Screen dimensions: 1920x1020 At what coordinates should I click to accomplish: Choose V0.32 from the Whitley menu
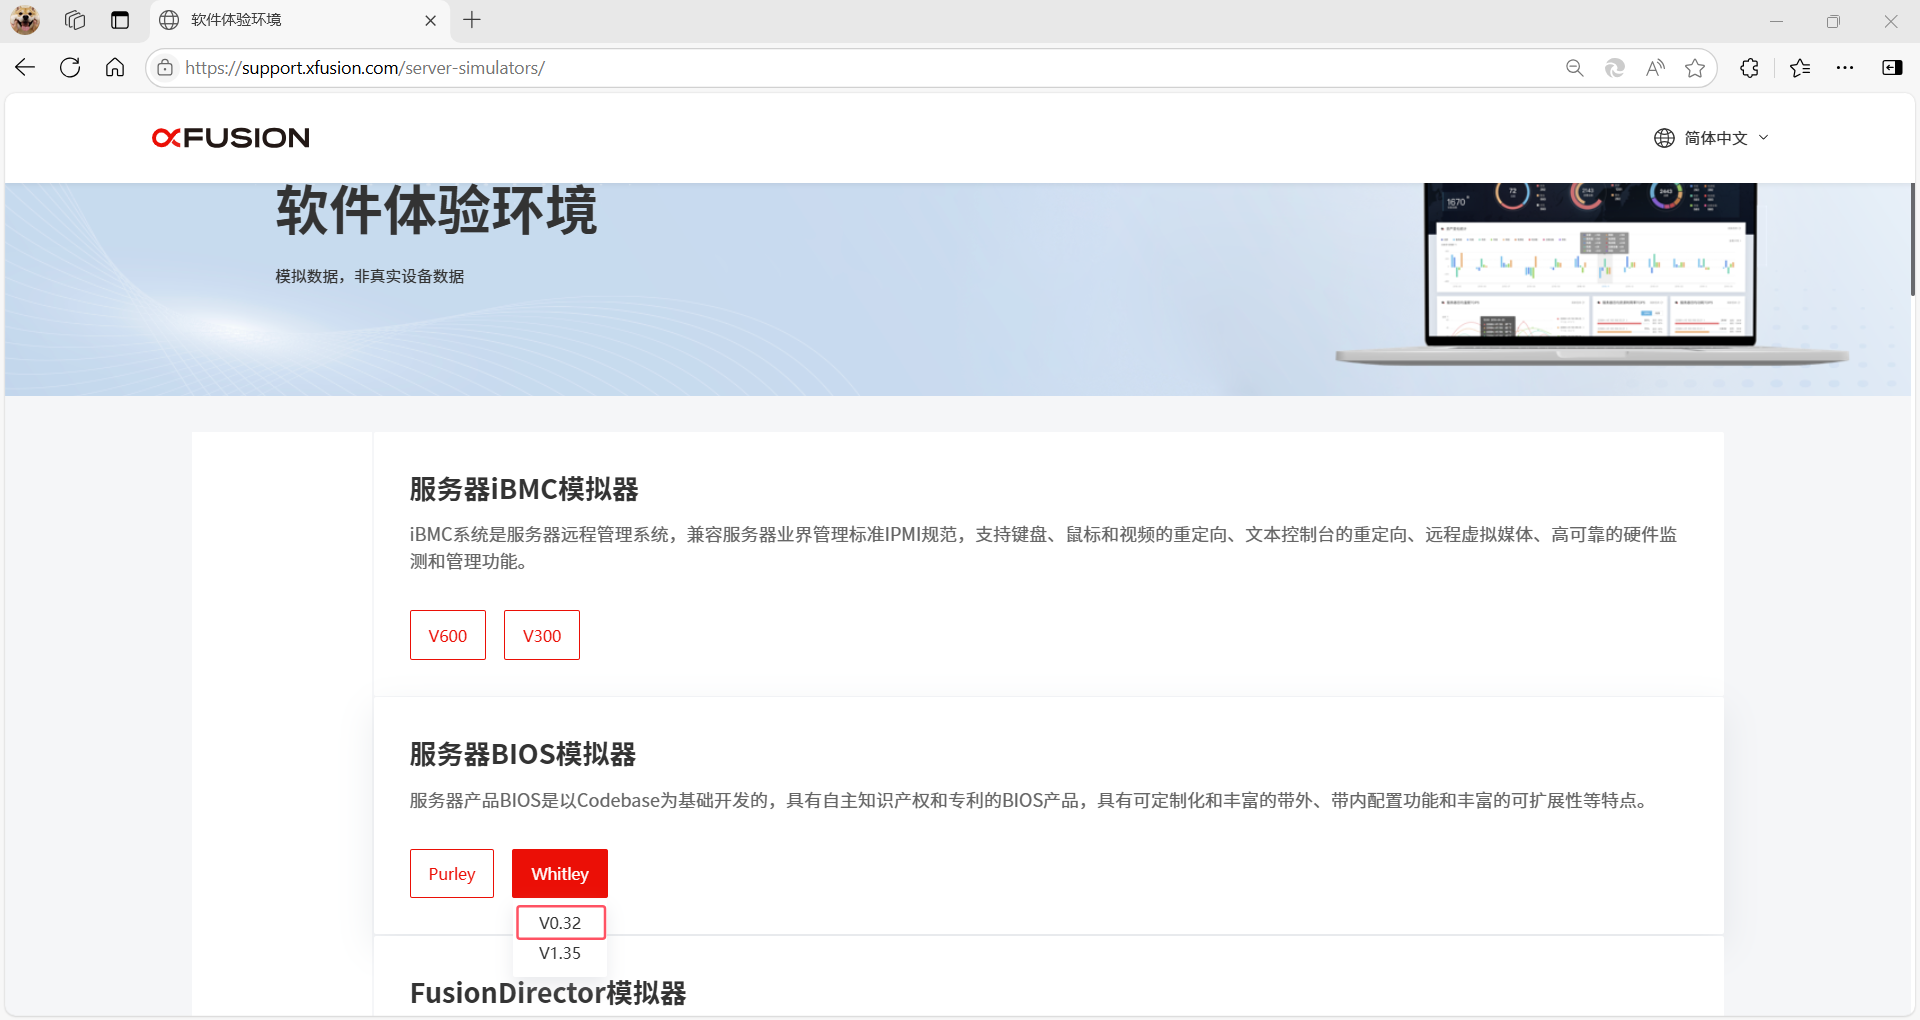coord(560,922)
